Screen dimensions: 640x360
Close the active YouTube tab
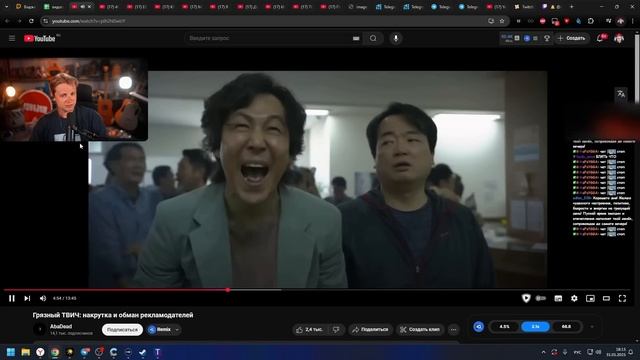coord(89,7)
